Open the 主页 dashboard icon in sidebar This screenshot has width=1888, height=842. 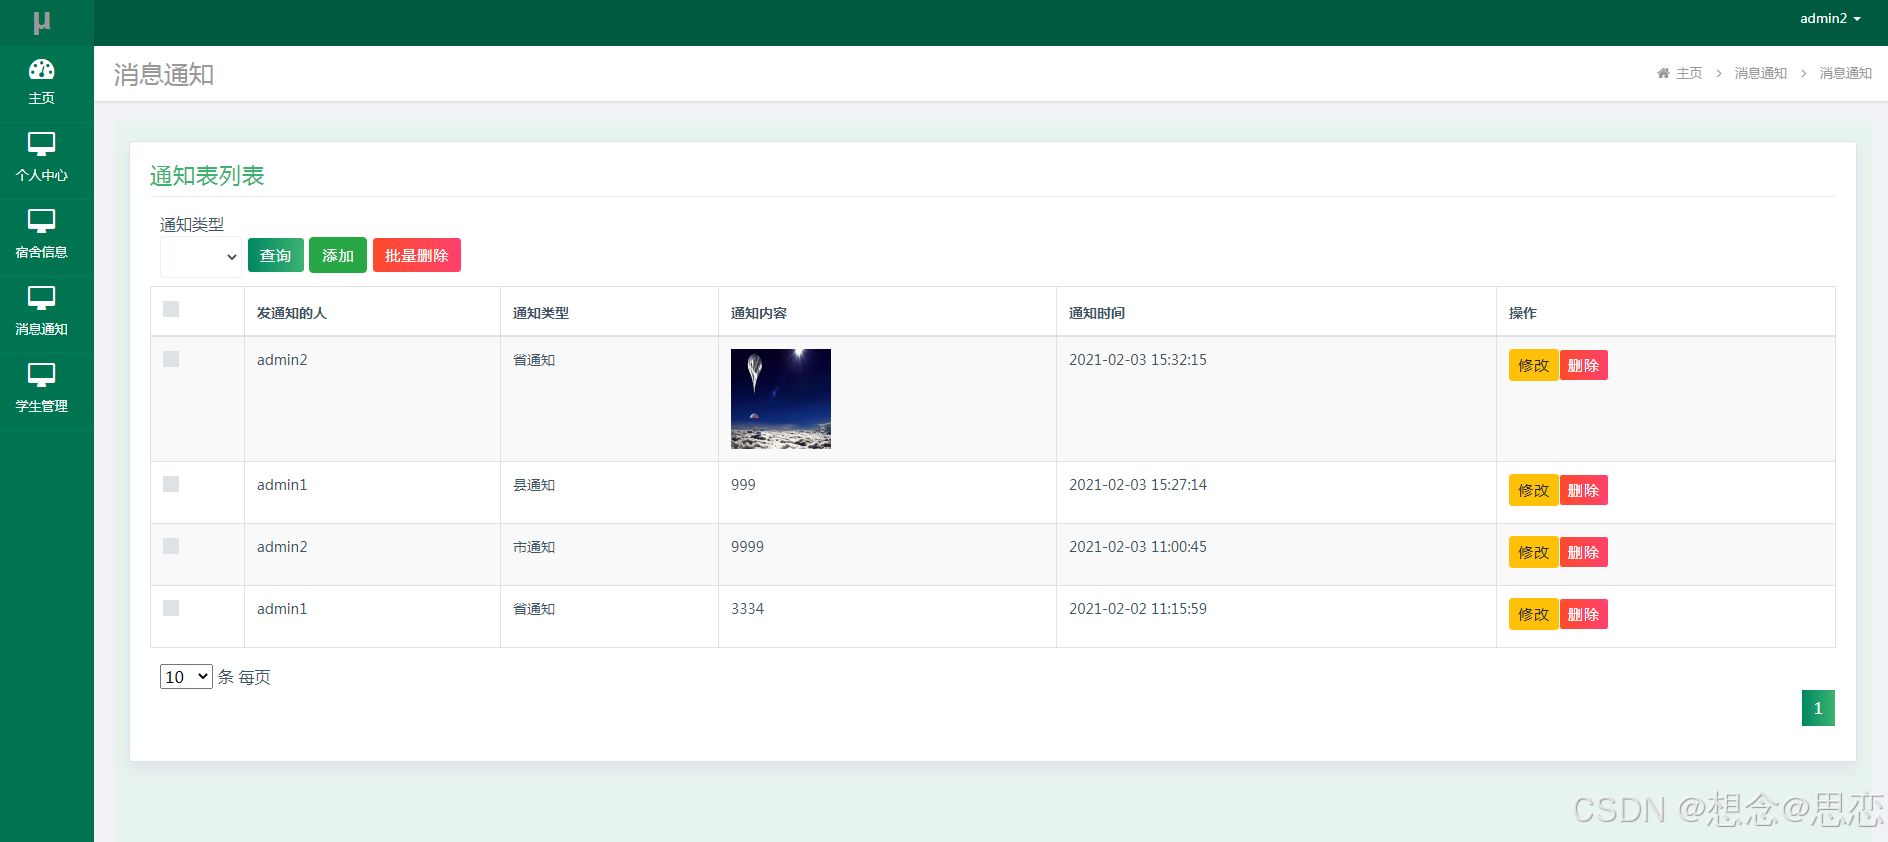pyautogui.click(x=41, y=70)
